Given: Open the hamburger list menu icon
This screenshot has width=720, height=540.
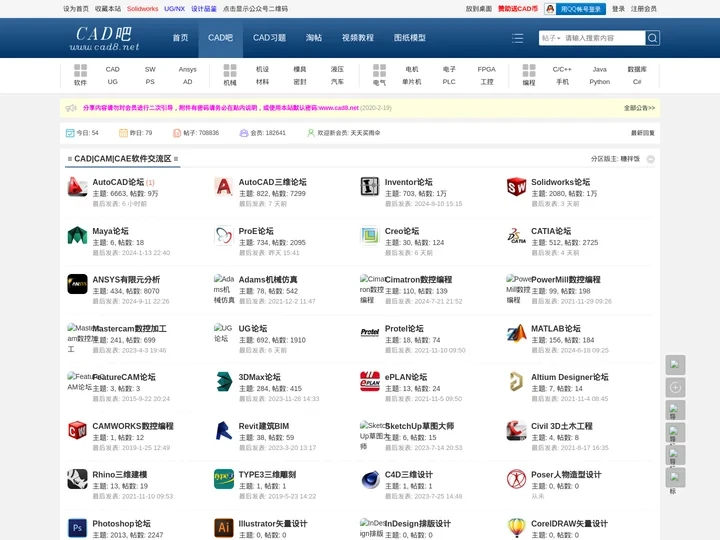Looking at the screenshot, I should click(518, 38).
